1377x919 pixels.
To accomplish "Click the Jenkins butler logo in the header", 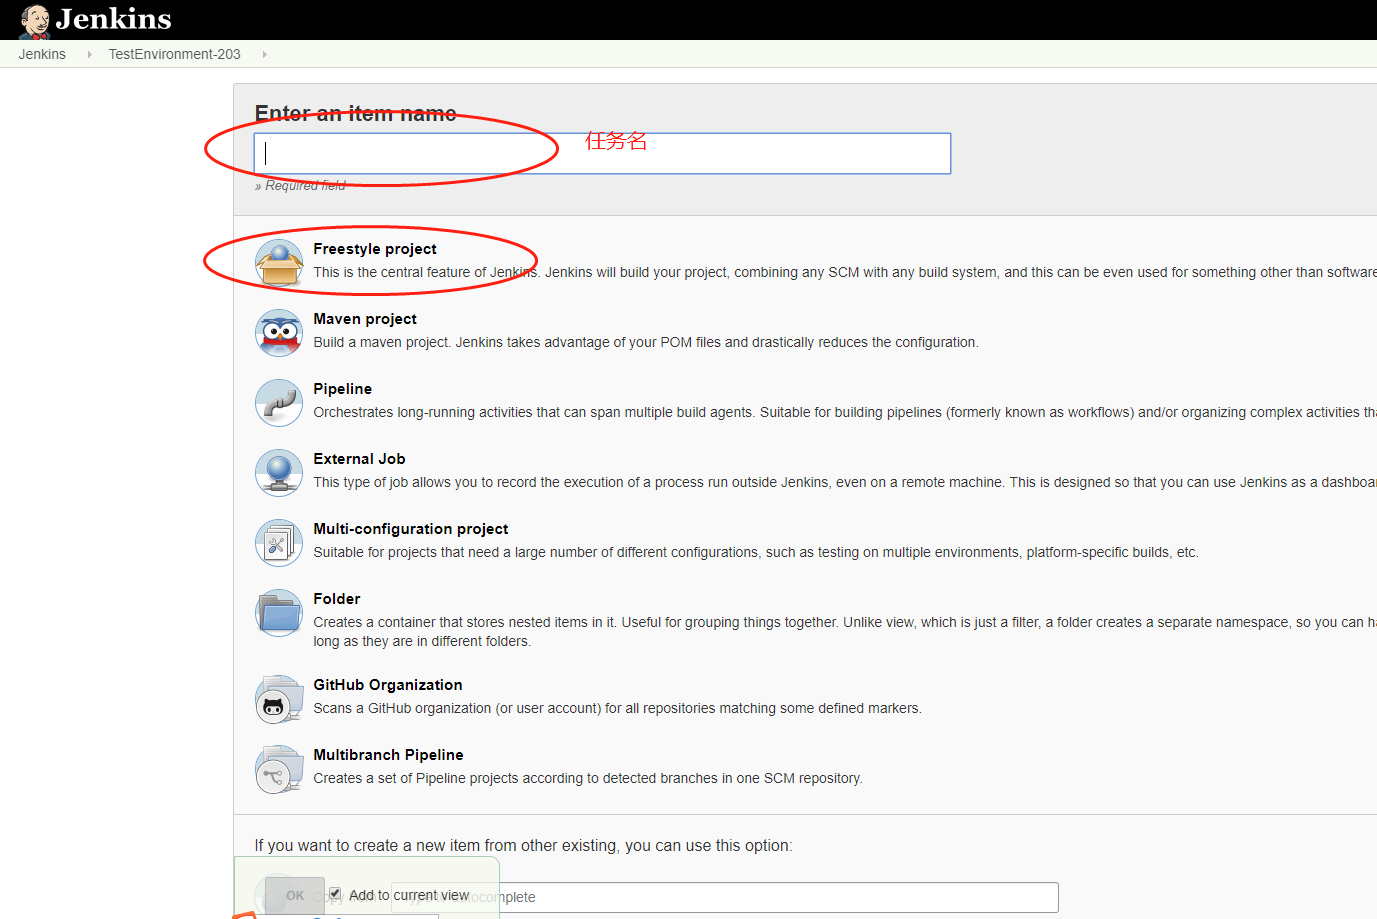I will (35, 20).
